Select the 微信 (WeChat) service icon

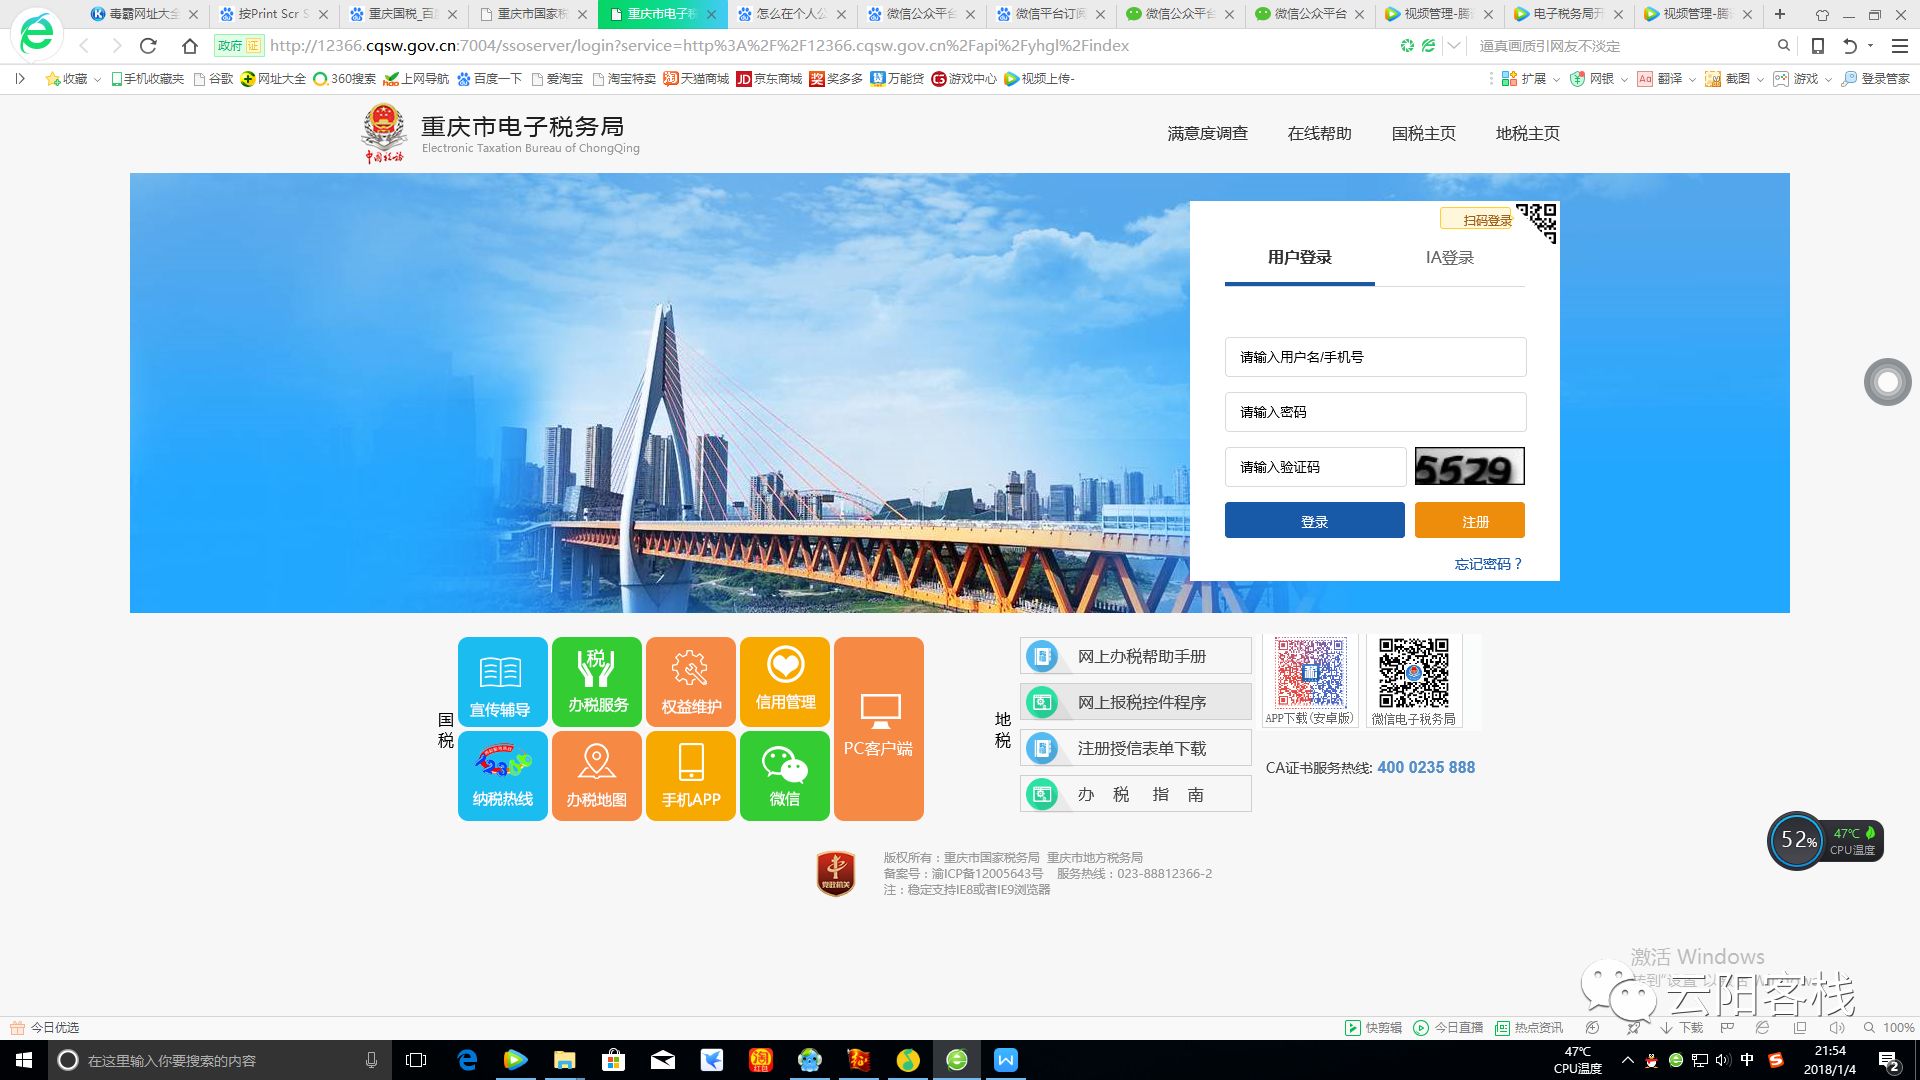[784, 775]
